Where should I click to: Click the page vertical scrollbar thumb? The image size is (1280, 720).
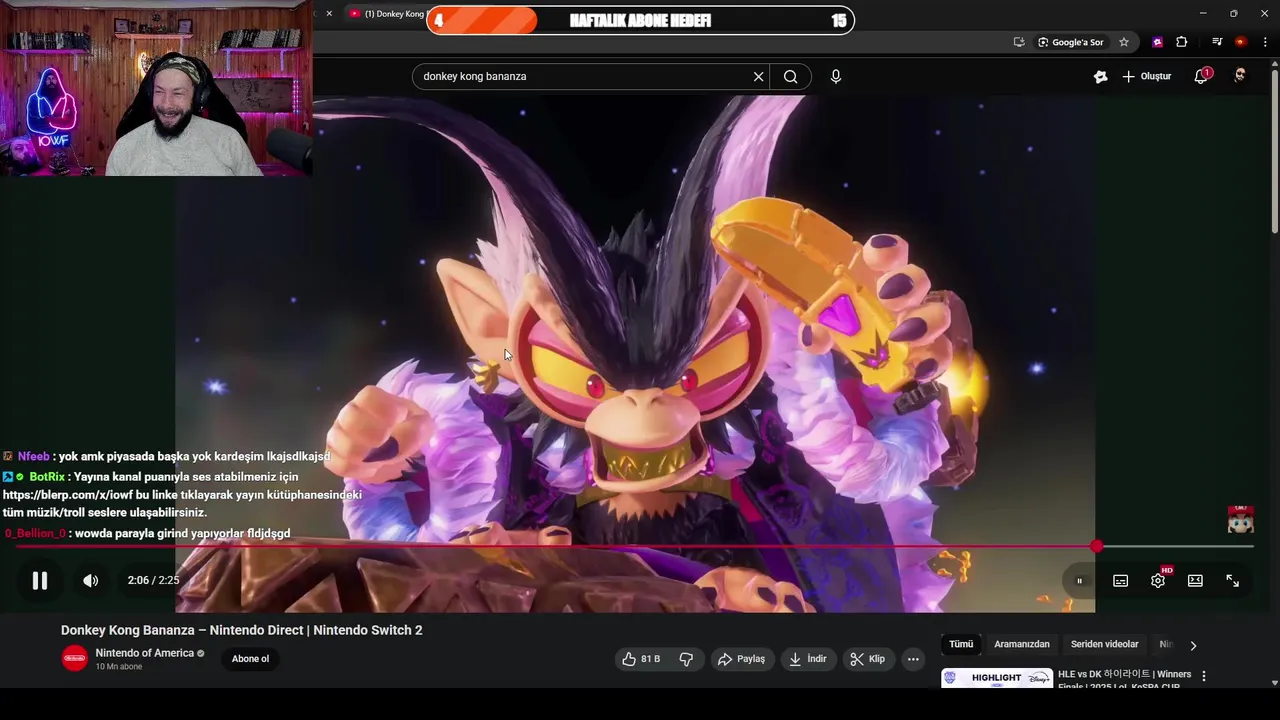pyautogui.click(x=1274, y=152)
